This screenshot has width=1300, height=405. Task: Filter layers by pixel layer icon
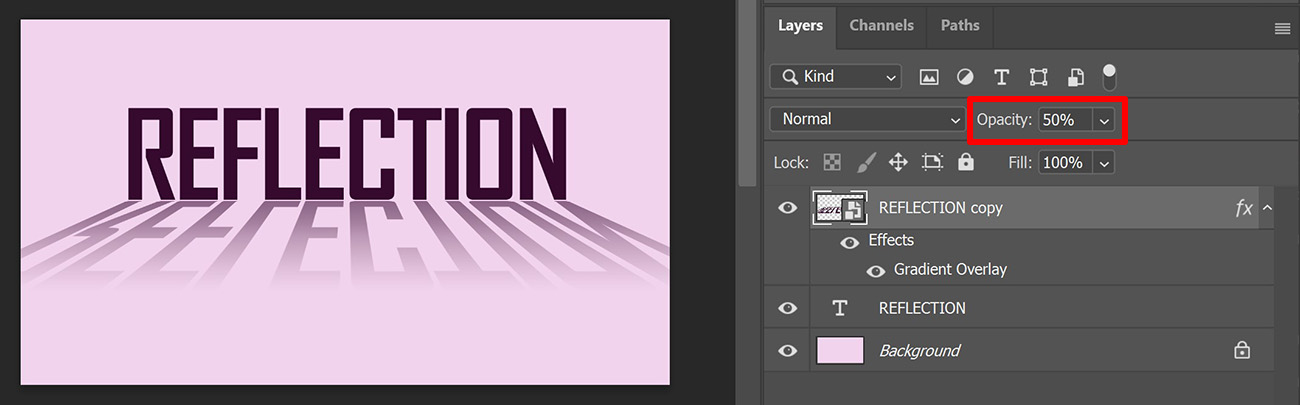tap(929, 77)
